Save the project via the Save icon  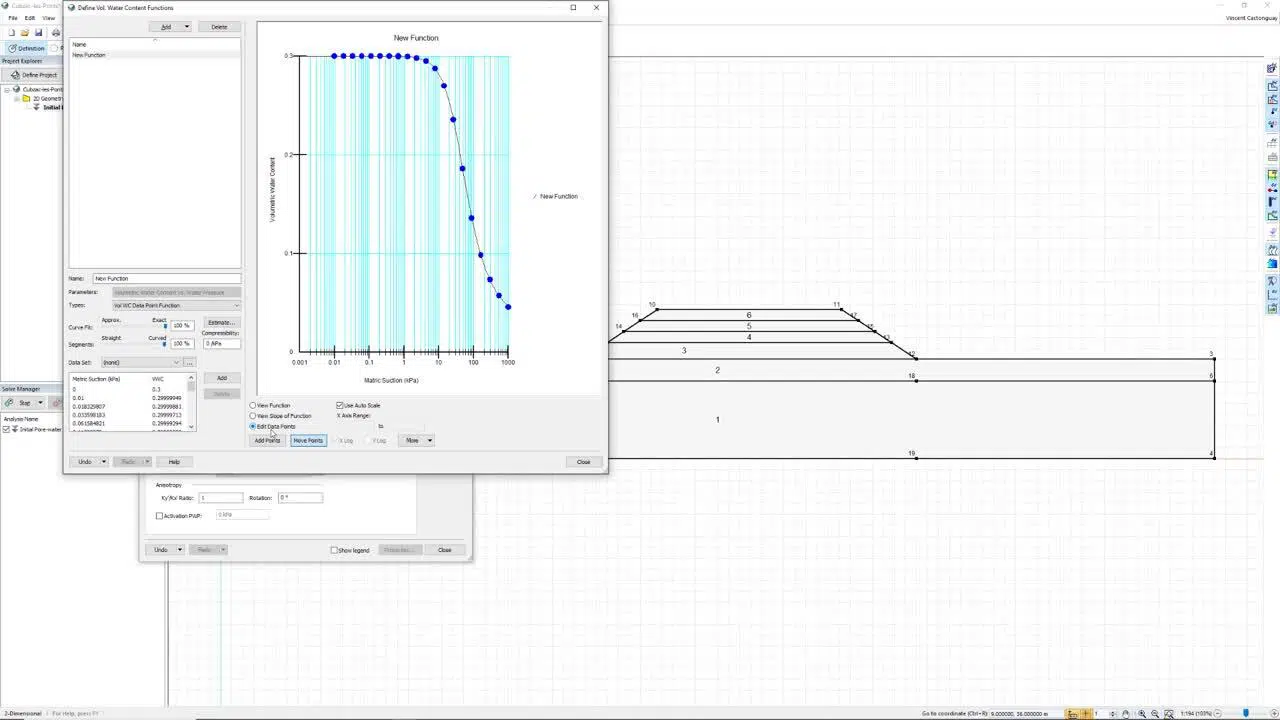(38, 33)
